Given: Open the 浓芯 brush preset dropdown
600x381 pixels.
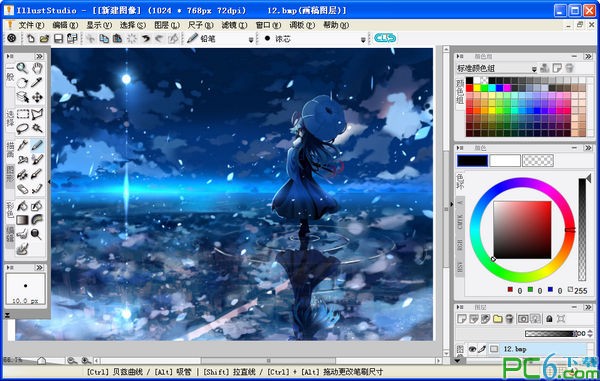Looking at the screenshot, I should (363, 39).
